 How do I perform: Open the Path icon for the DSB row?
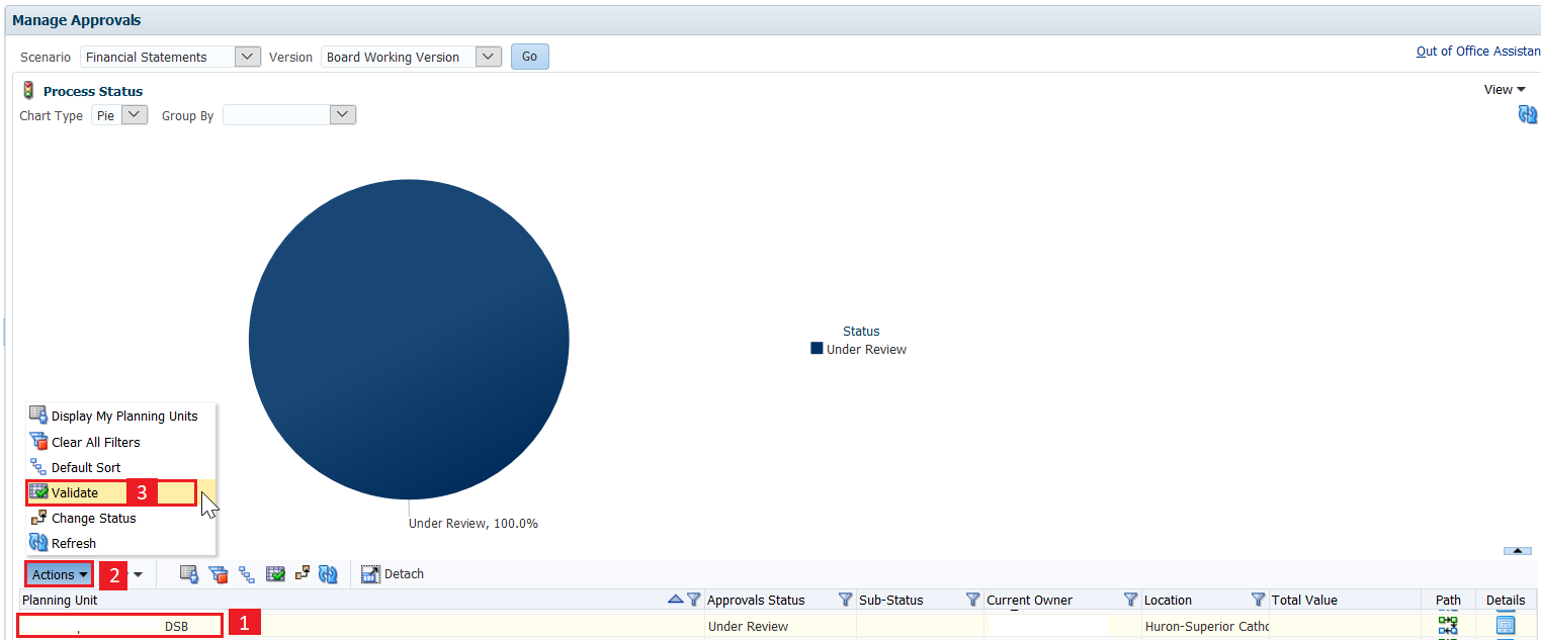pos(1447,626)
